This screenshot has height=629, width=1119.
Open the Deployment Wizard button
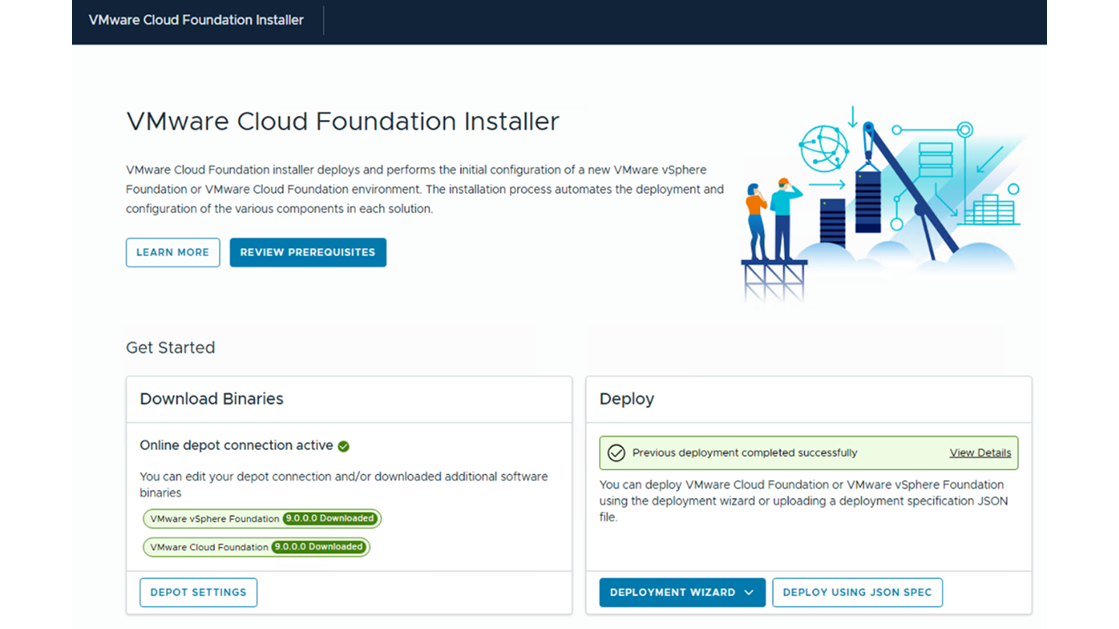[x=682, y=593]
